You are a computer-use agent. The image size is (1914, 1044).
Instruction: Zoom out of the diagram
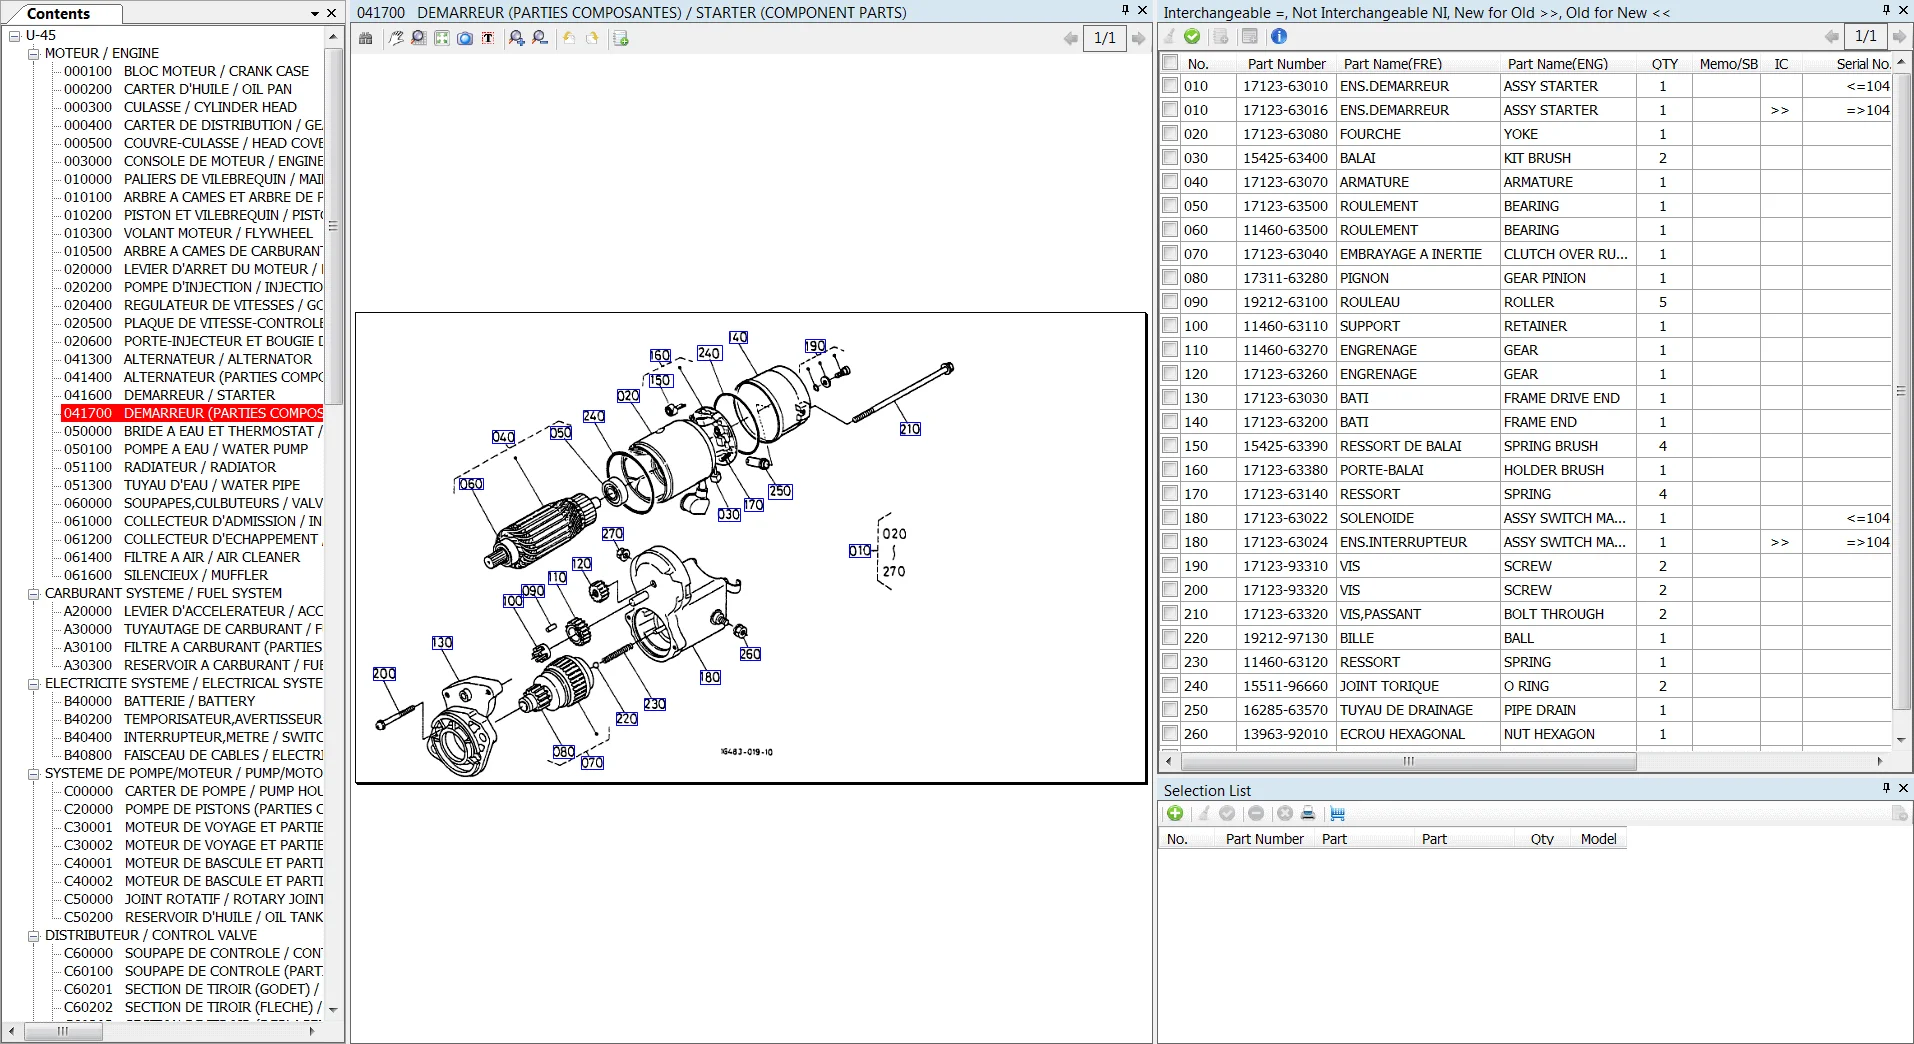point(540,38)
